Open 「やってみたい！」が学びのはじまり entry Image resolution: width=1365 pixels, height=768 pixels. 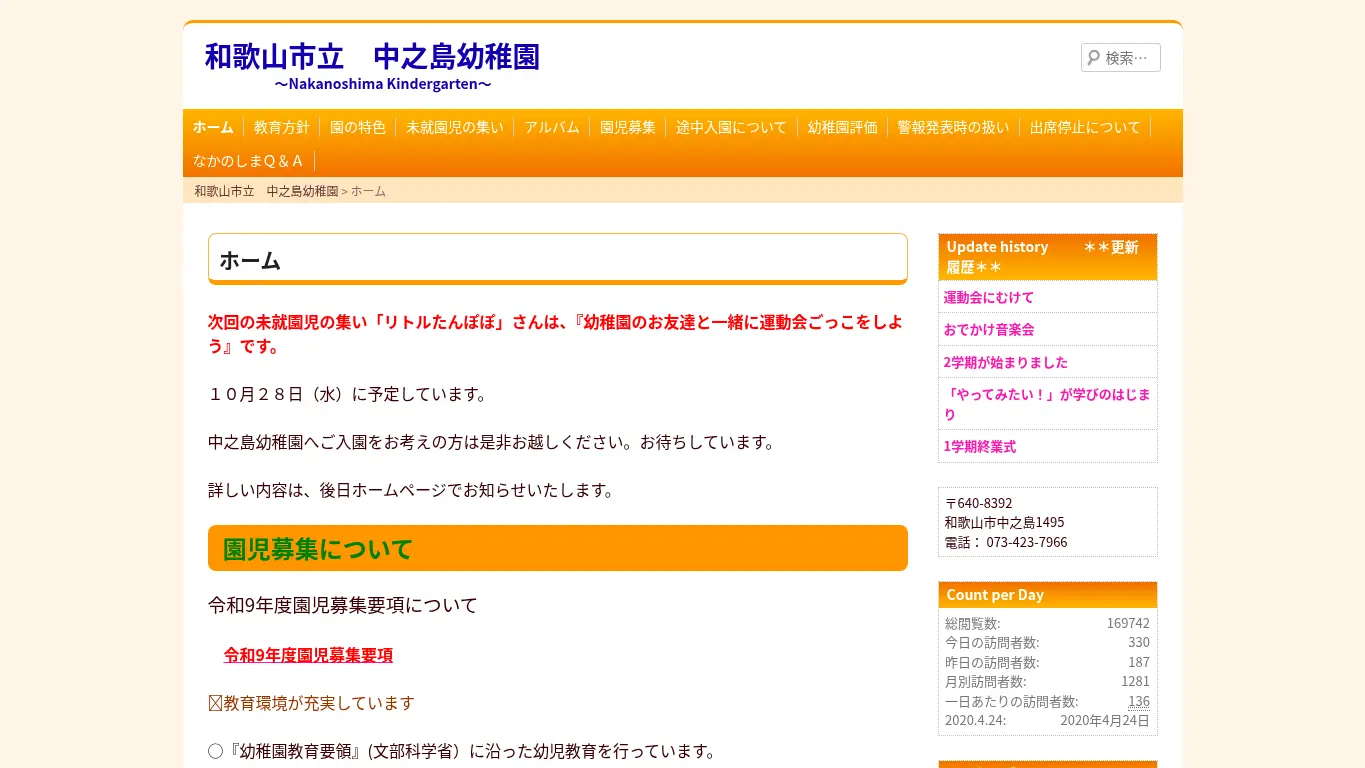(x=1048, y=404)
